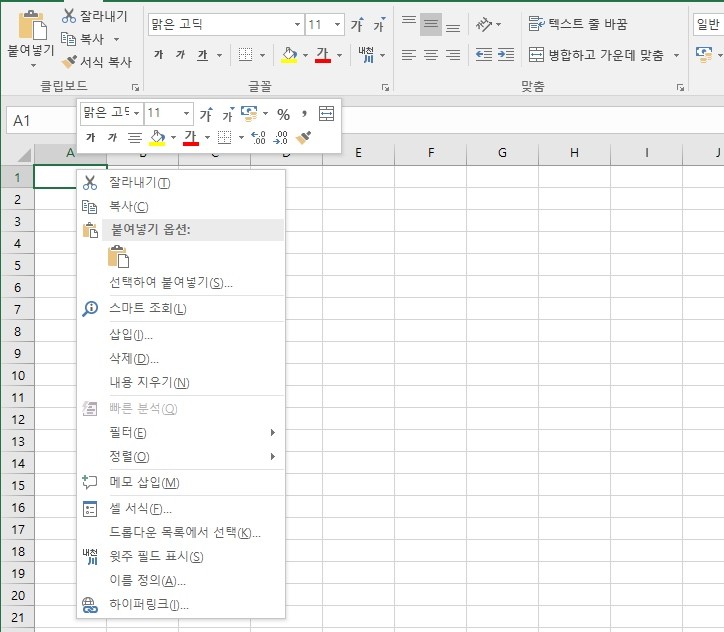The height and width of the screenshot is (632, 724).
Task: Open the Merge and Center dropdown arrow
Action: [676, 55]
